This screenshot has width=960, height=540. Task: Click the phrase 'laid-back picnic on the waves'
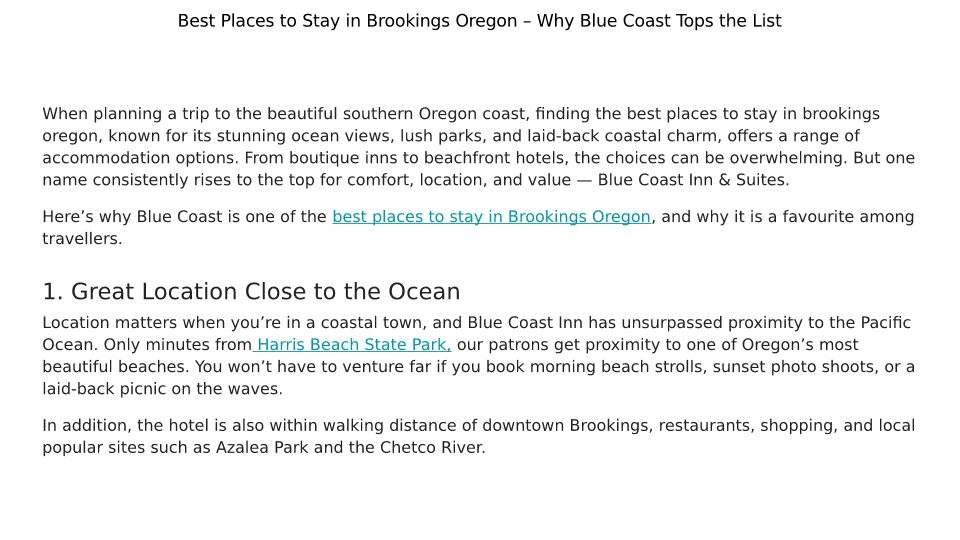coord(162,389)
